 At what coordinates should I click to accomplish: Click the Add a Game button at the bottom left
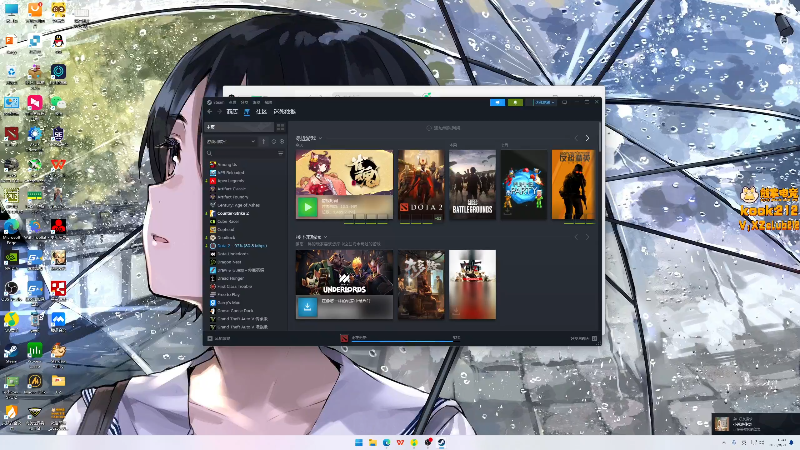[x=219, y=338]
